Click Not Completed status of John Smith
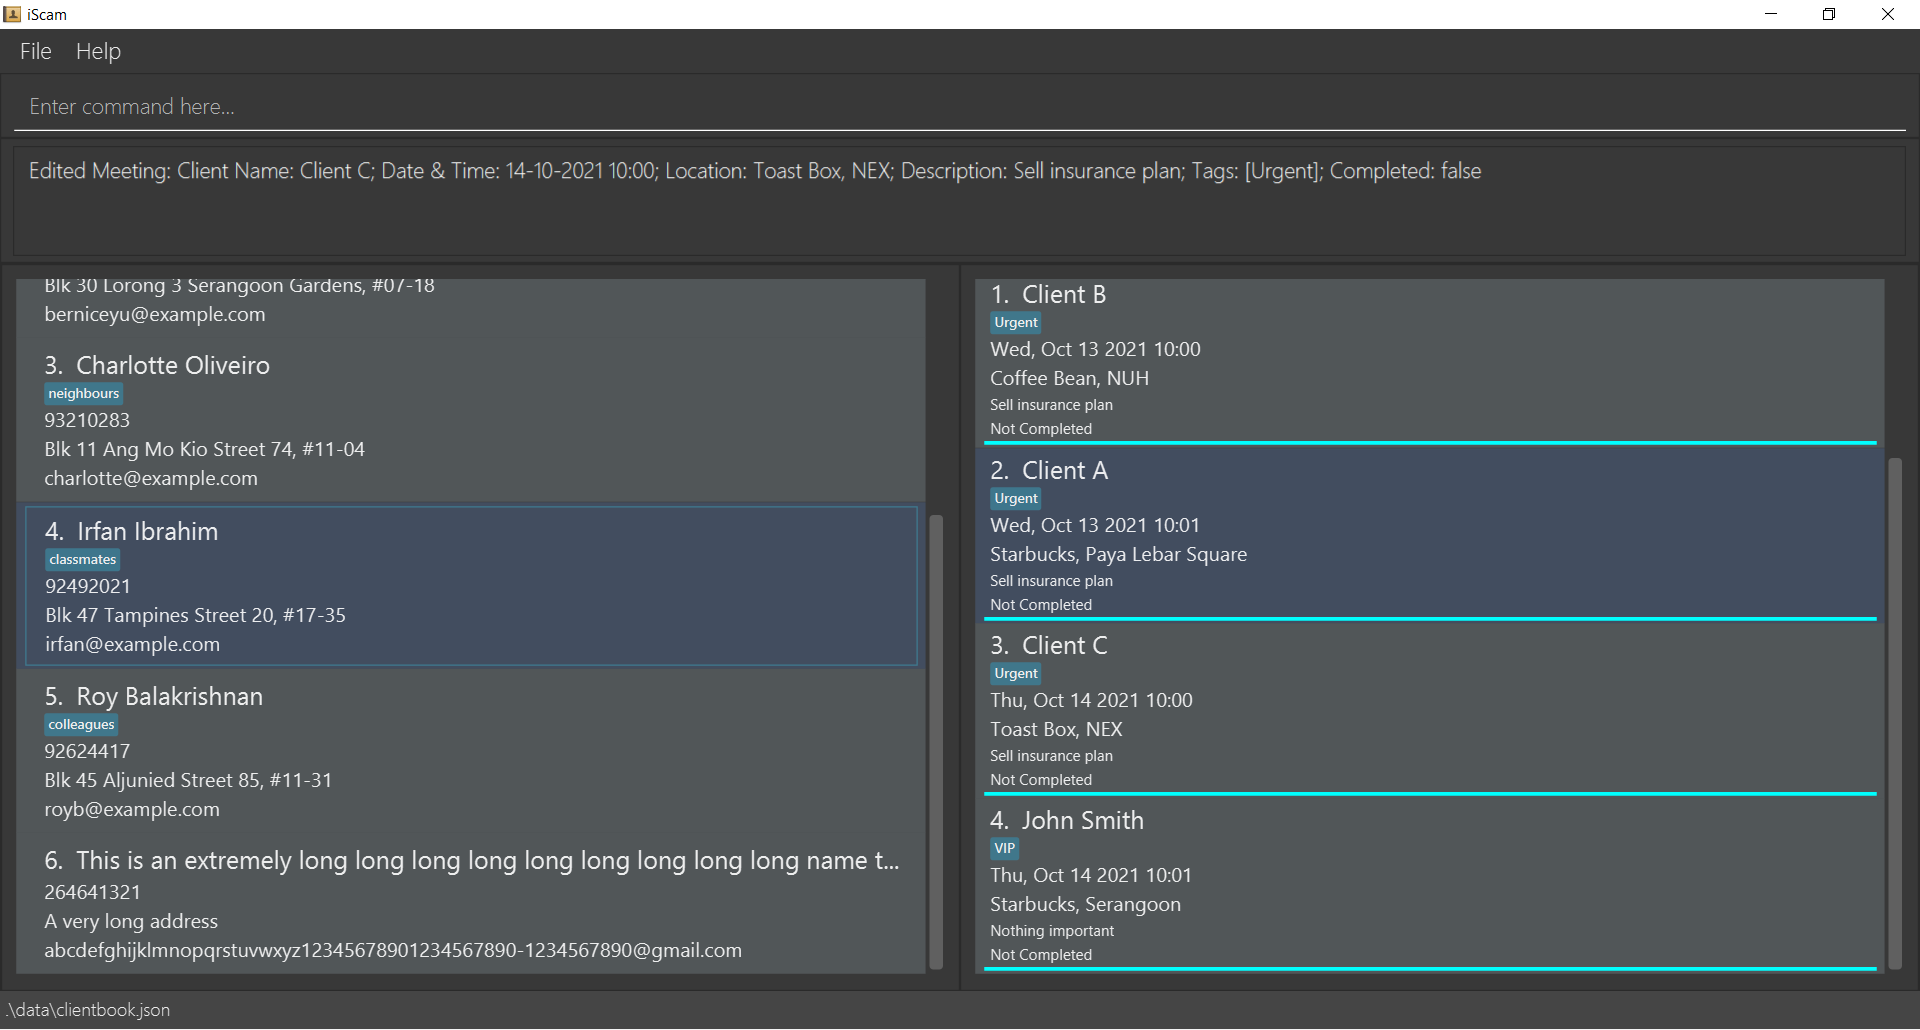Screen dimensions: 1920x1030 point(1041,955)
